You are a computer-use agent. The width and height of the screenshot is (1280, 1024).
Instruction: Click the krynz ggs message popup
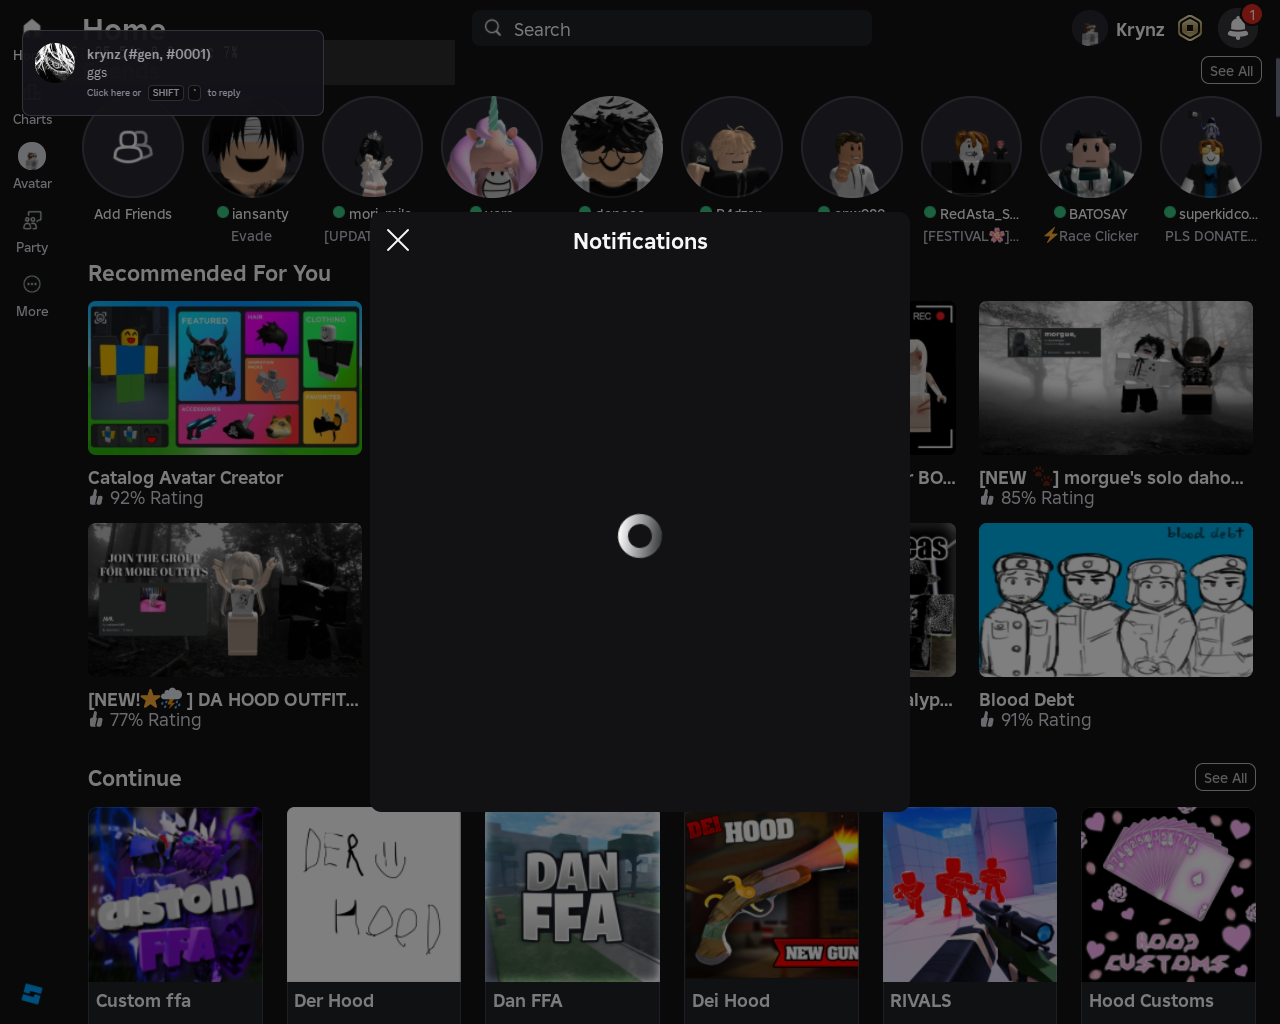173,73
